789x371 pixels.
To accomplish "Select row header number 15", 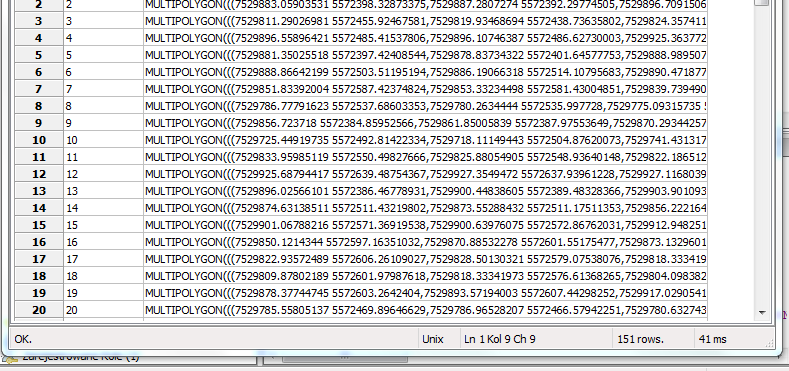I will (39, 225).
